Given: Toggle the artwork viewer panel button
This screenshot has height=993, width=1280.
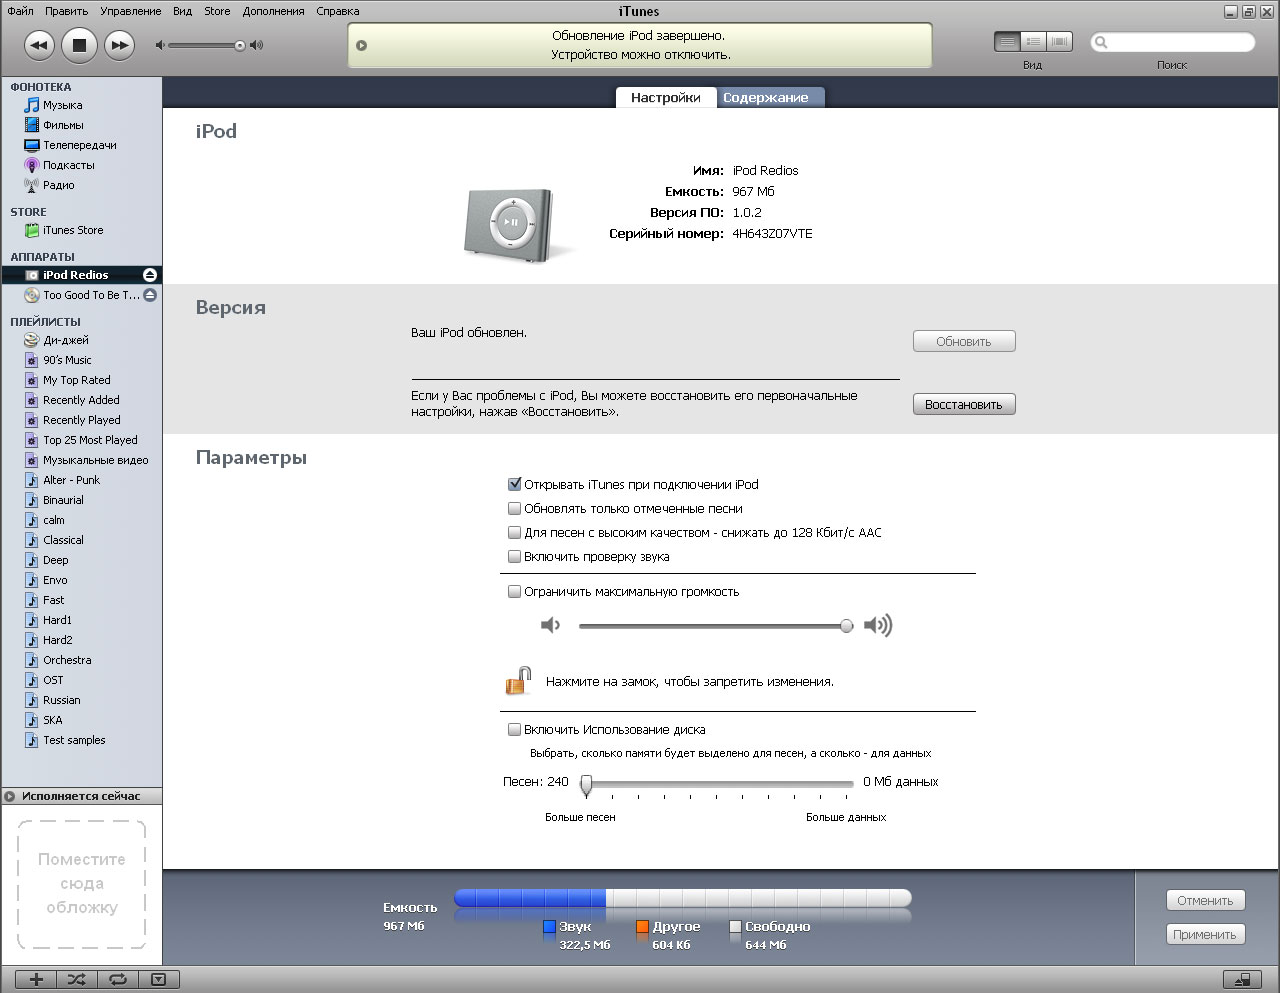Looking at the screenshot, I should pyautogui.click(x=158, y=980).
